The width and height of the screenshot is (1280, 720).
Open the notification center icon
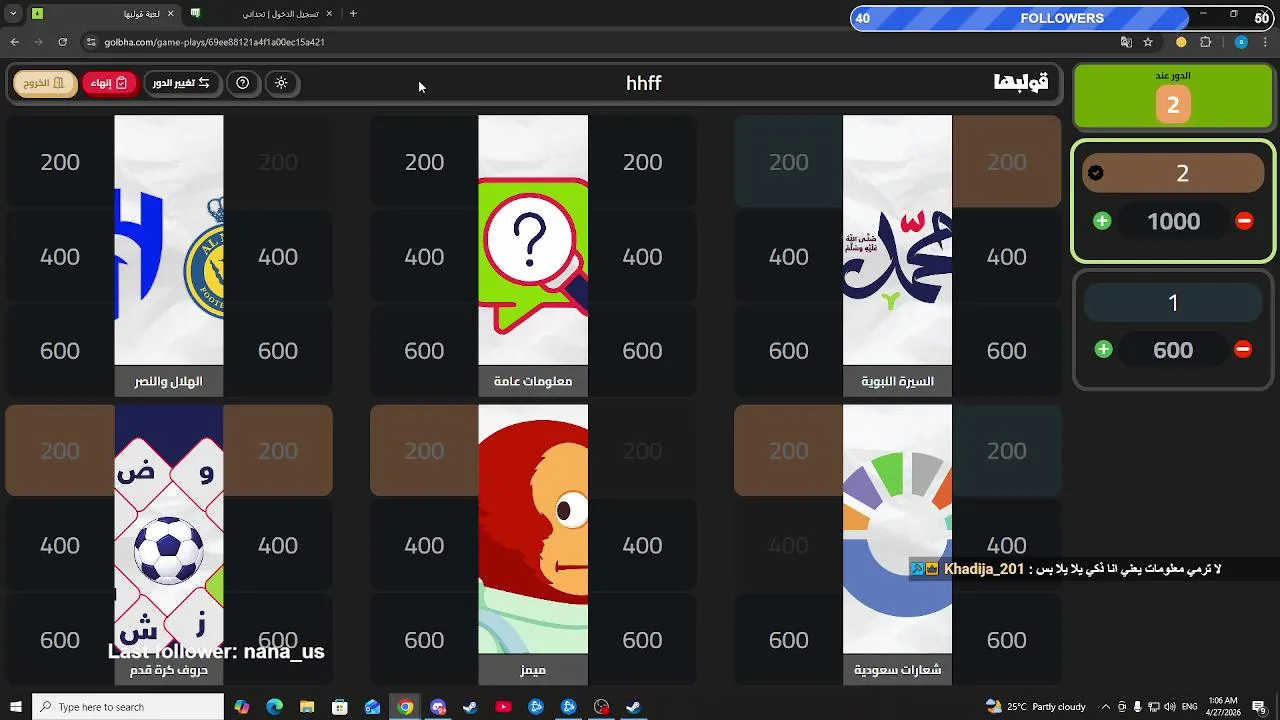click(1260, 707)
